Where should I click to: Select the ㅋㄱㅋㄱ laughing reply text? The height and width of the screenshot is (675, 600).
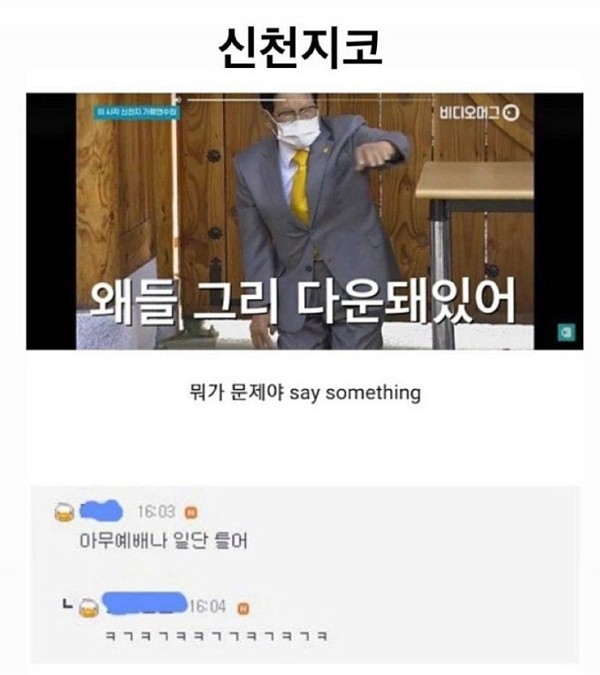[x=216, y=636]
